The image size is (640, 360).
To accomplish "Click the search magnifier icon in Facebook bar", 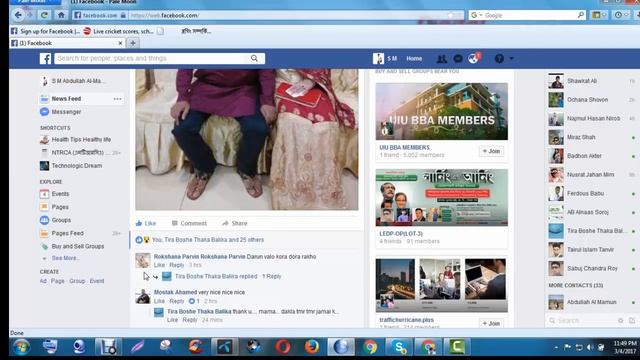I will click(x=254, y=58).
